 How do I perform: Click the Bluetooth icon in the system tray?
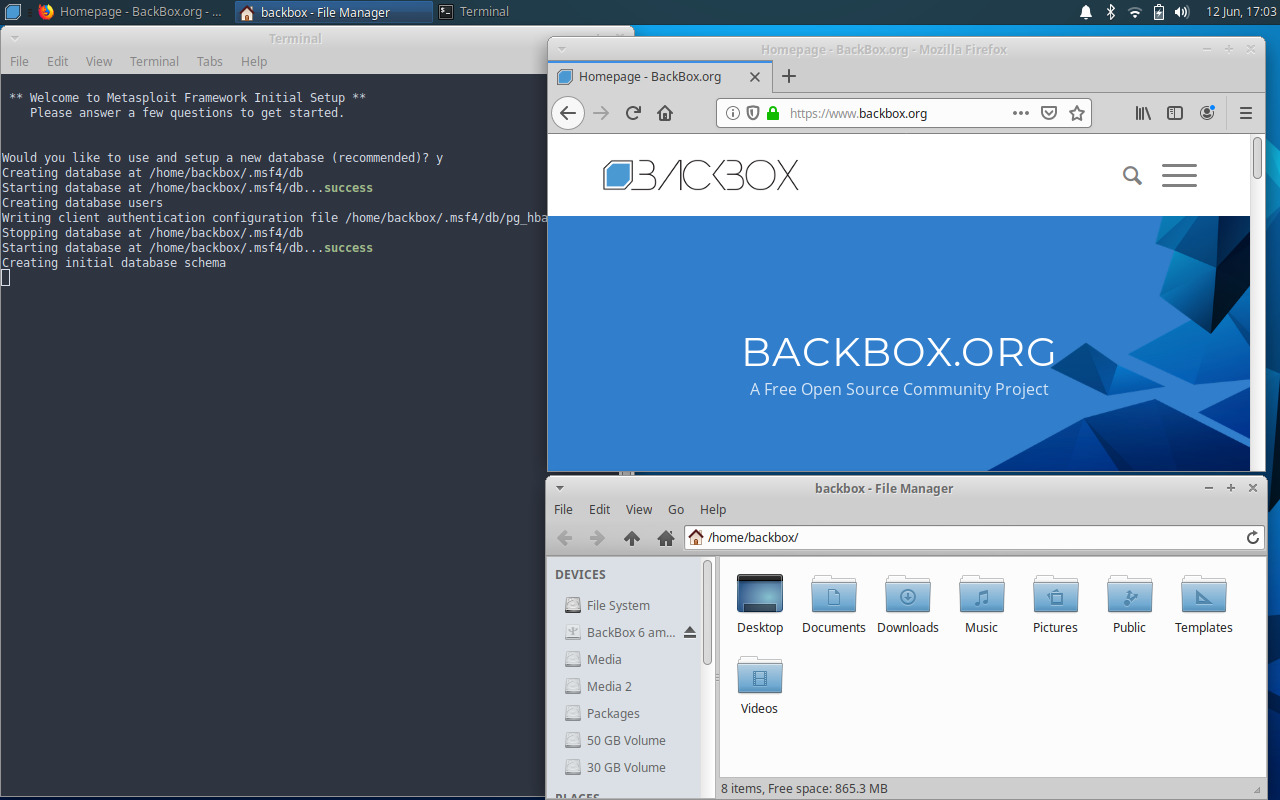click(1110, 12)
